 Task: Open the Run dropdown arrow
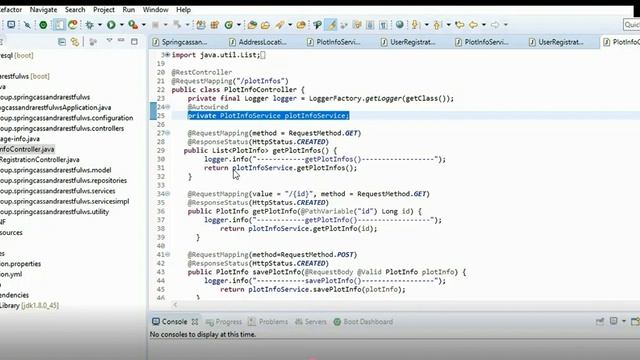click(121, 25)
